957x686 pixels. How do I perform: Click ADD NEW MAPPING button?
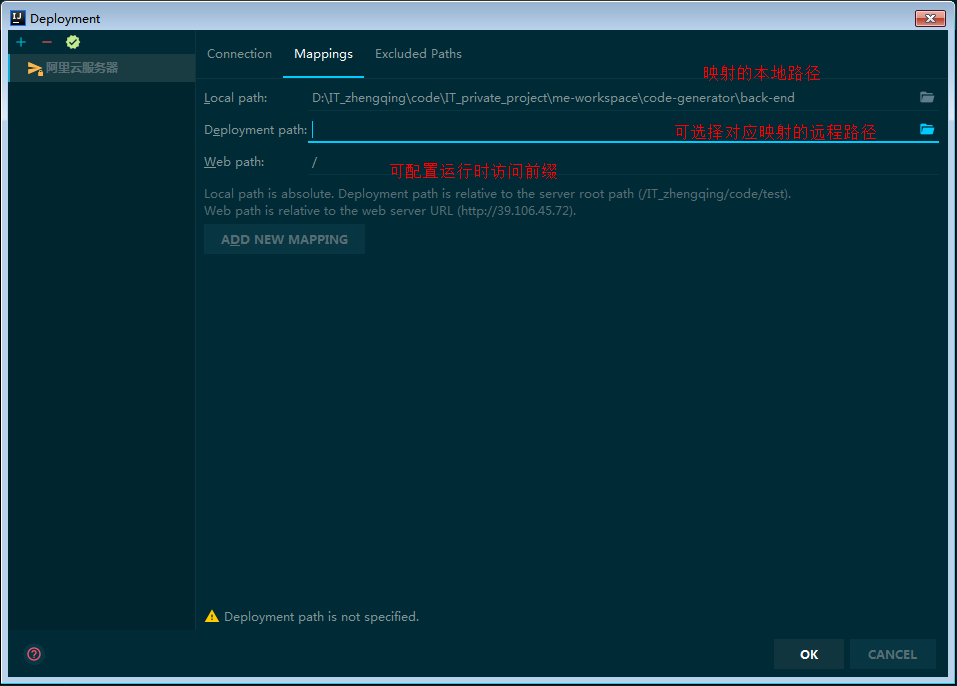point(284,239)
